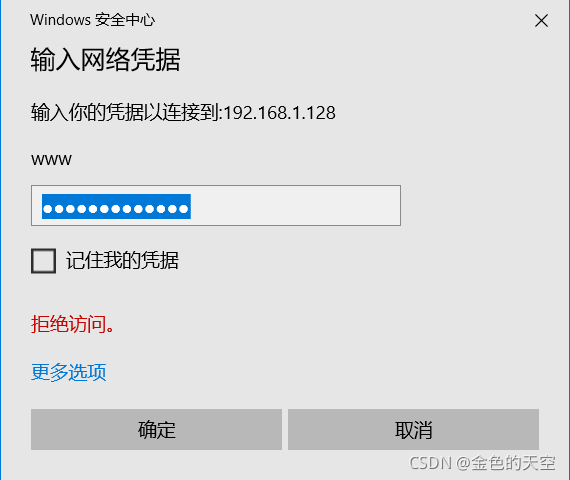Focus the password input field
This screenshot has height=480, width=570.
pyautogui.click(x=216, y=205)
